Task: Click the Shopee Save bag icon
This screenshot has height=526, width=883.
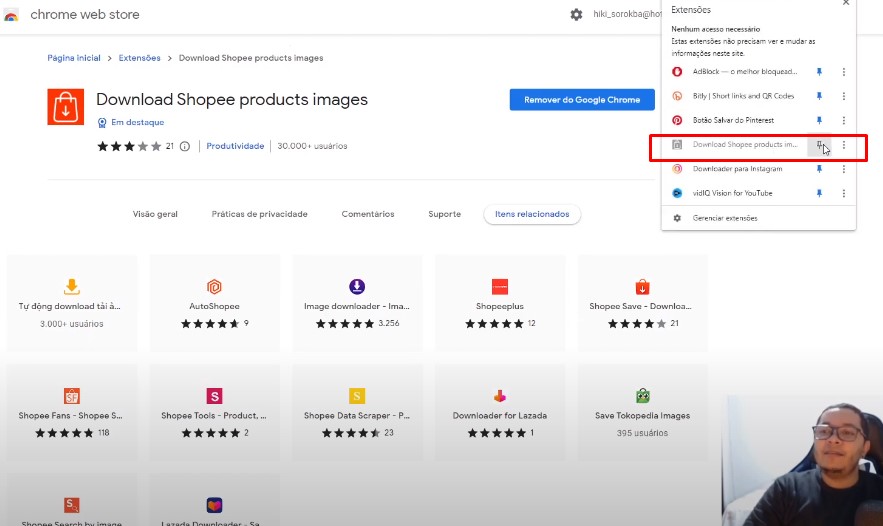Action: tap(643, 287)
